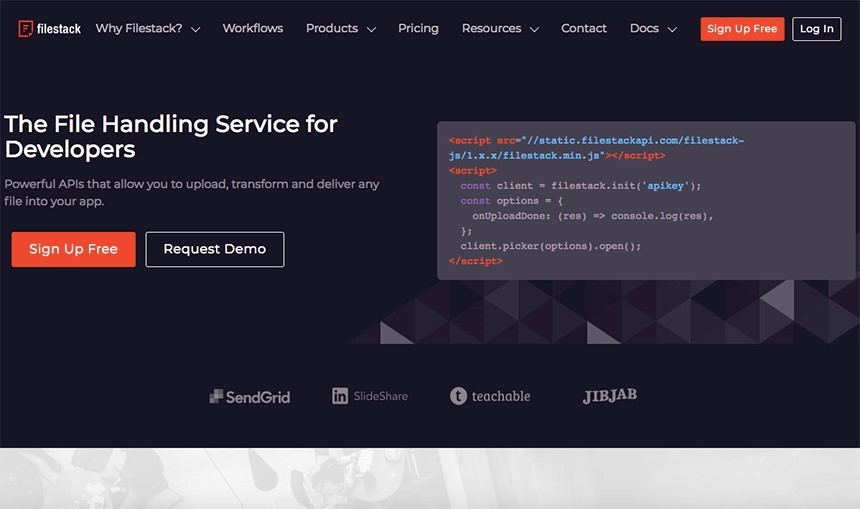860x509 pixels.
Task: Open the Why Filestack? menu
Action: coord(139,29)
